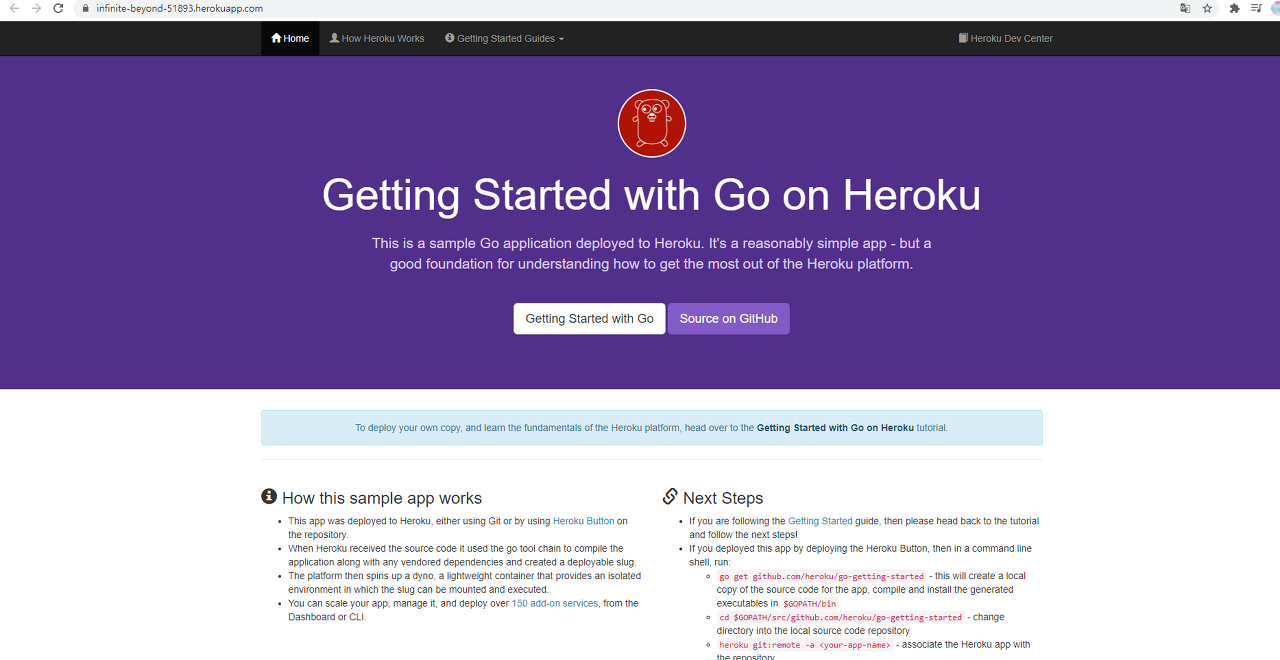Open the media control playlist icon
1280x660 pixels.
[x=1256, y=8]
